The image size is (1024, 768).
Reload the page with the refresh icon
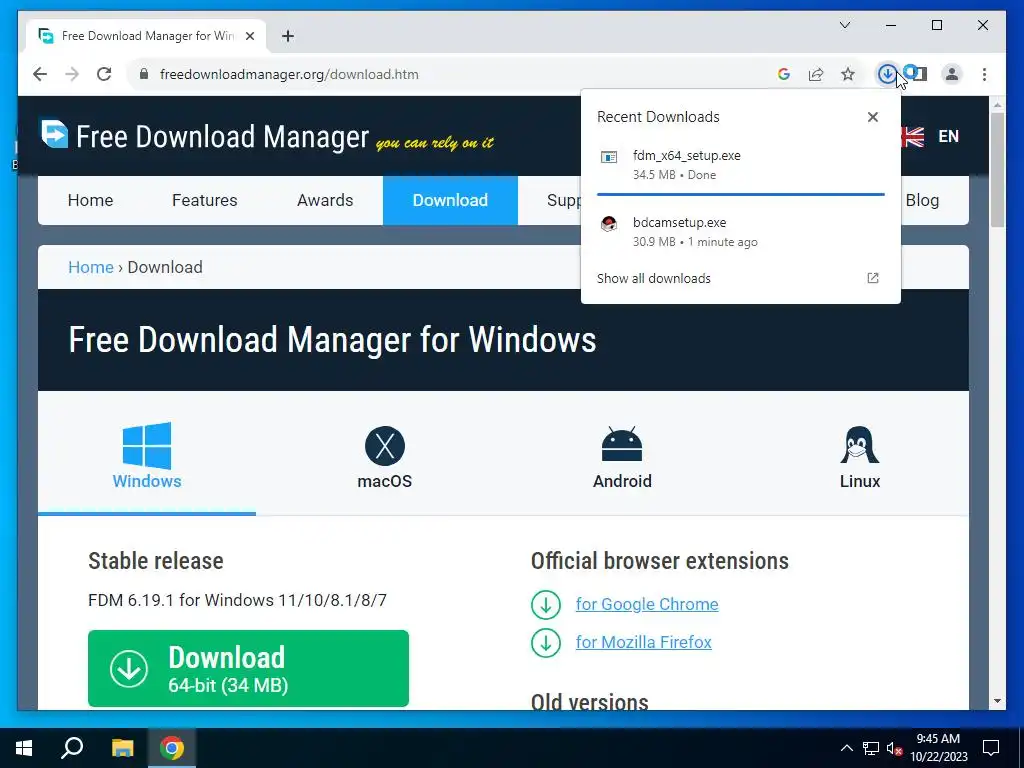[104, 74]
